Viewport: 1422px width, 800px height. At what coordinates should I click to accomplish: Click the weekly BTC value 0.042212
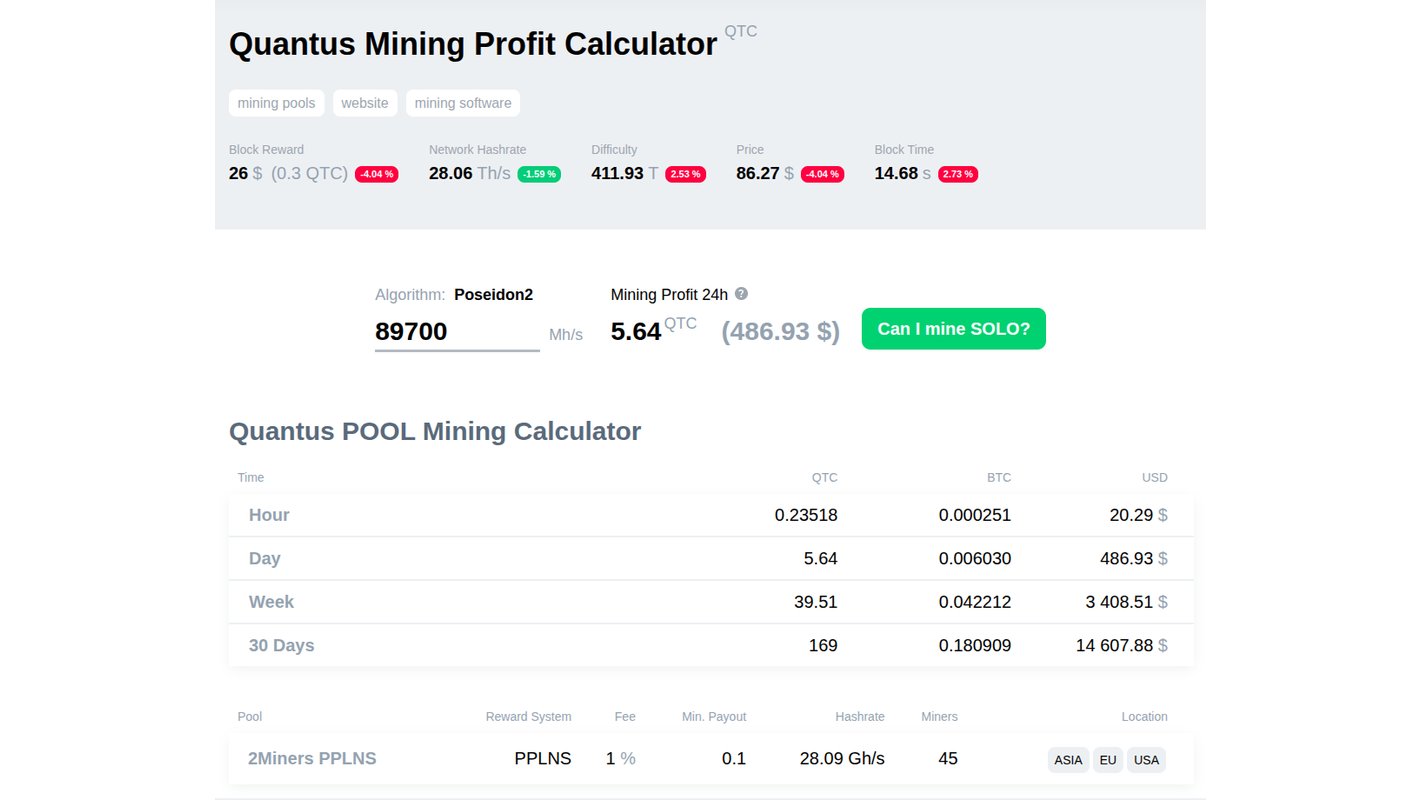tap(975, 602)
